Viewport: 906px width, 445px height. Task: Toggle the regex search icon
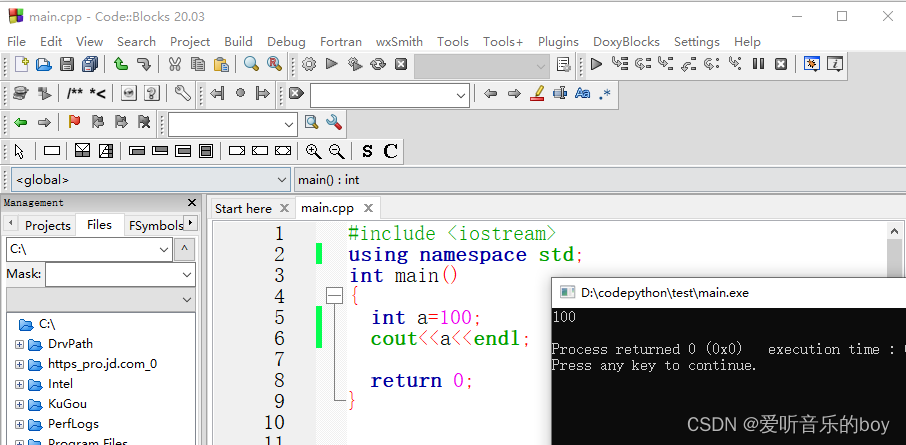(605, 94)
